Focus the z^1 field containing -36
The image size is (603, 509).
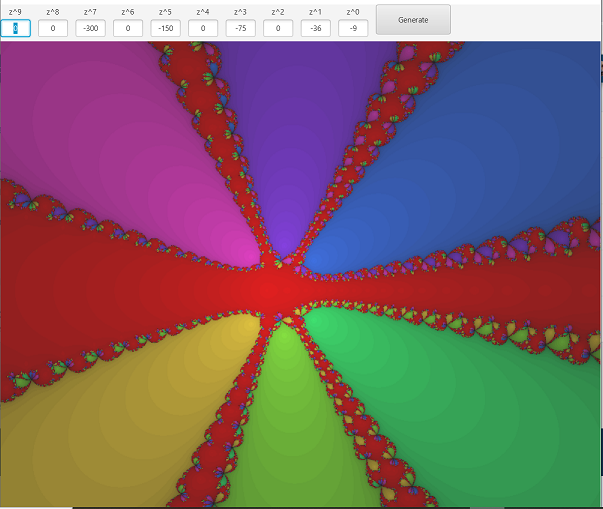click(315, 28)
